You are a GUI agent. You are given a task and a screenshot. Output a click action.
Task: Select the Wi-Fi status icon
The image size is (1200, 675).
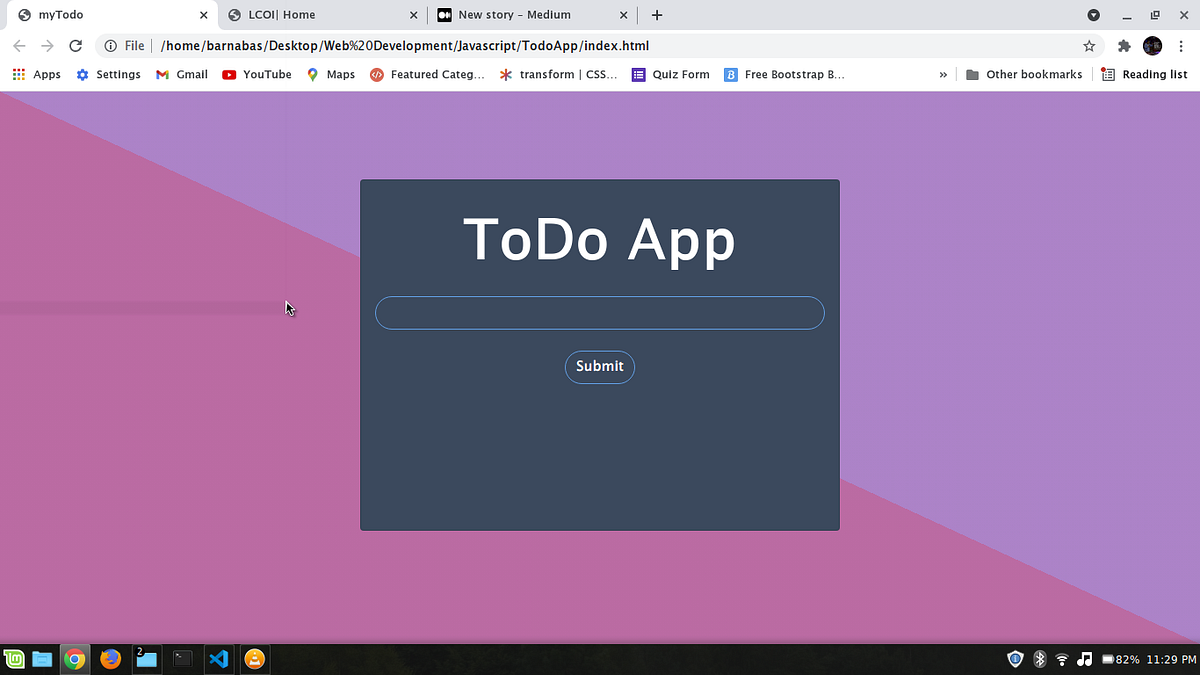(x=1061, y=659)
